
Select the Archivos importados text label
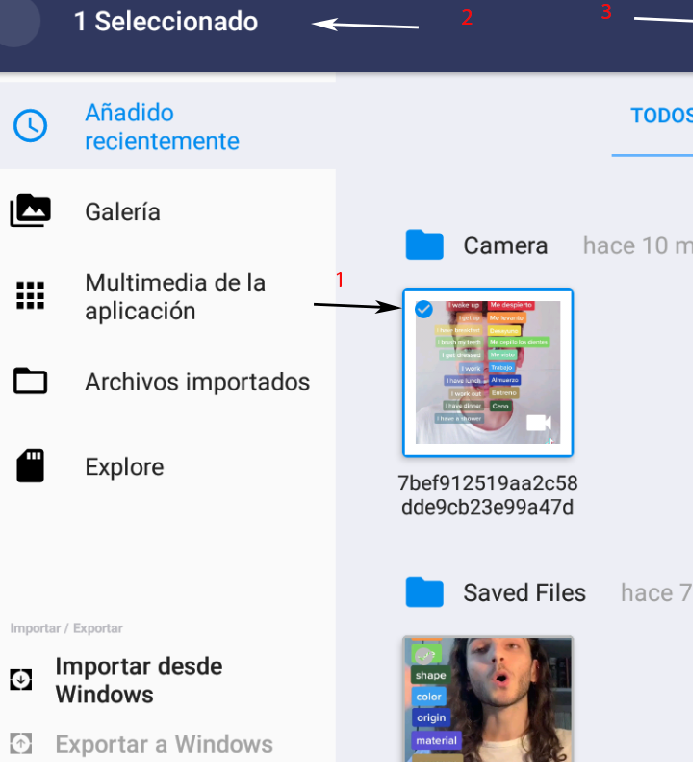[x=198, y=382]
